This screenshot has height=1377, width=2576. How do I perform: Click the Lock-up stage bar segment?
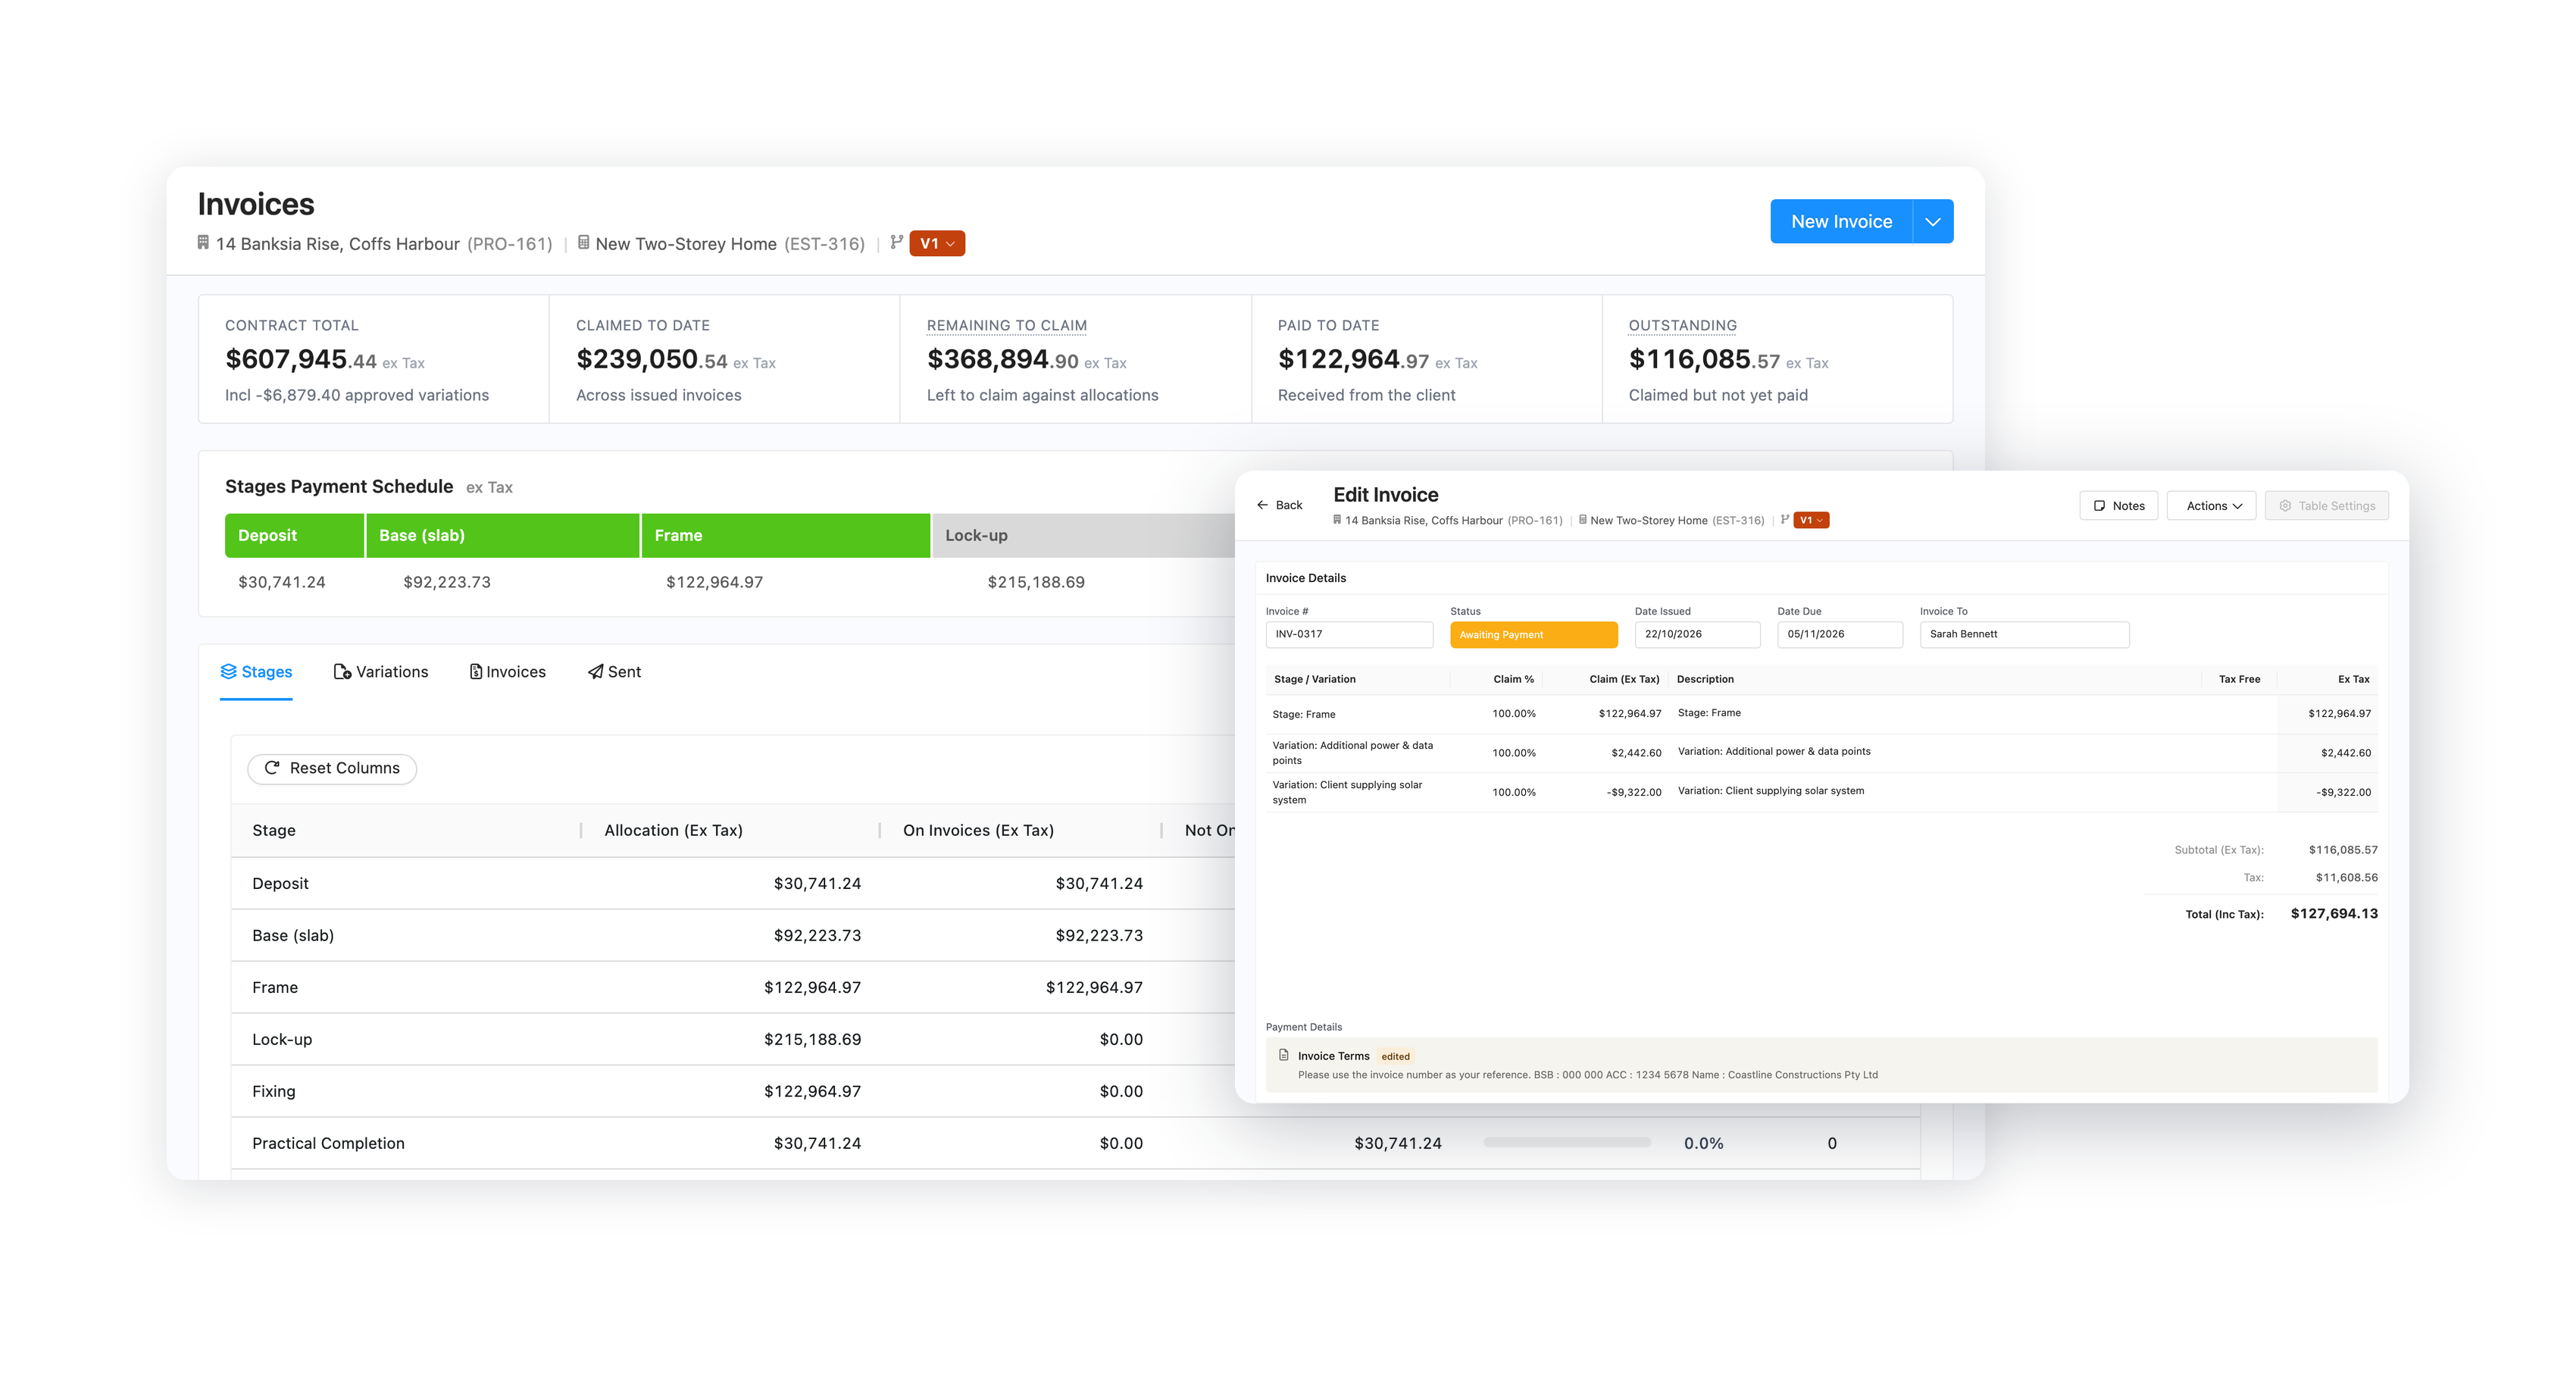1084,536
